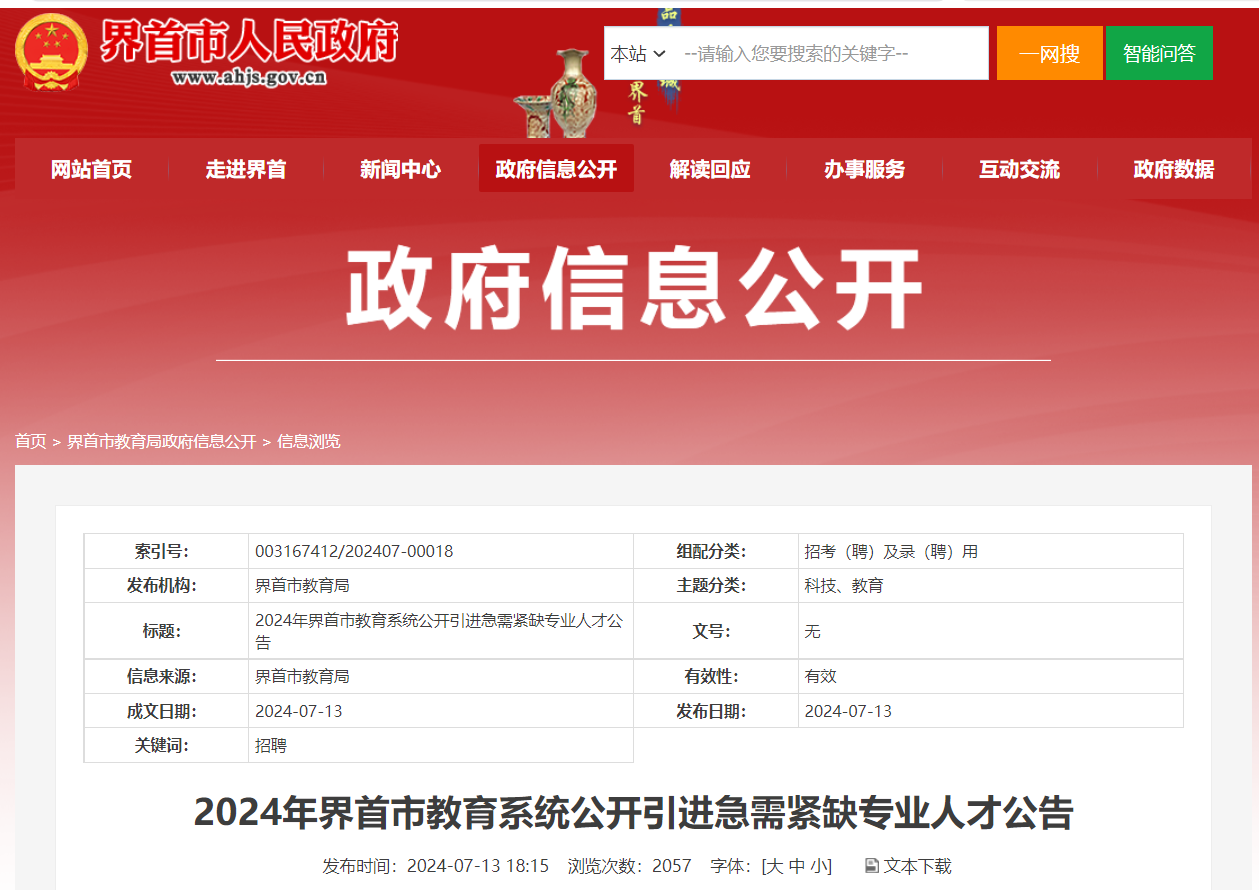This screenshot has height=890, width=1259.
Task: Click the 文号 value 无
Action: coord(812,631)
